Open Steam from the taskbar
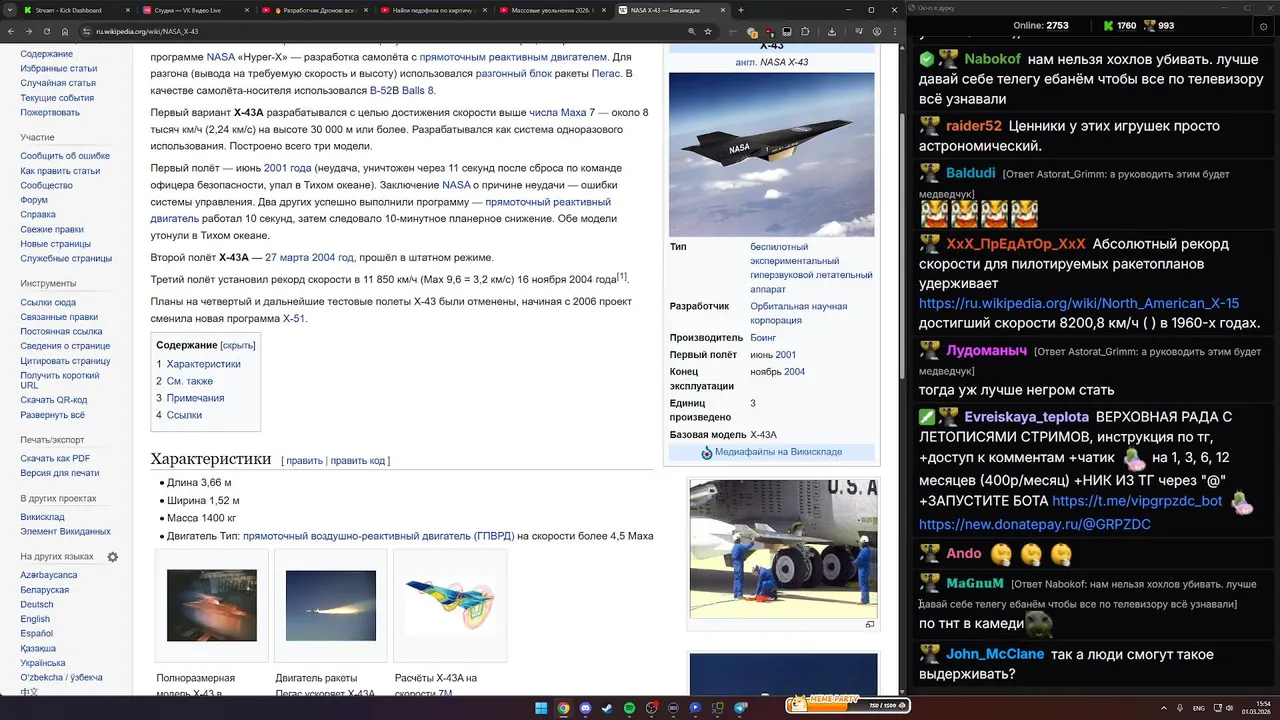The width and height of the screenshot is (1280, 720). (607, 708)
